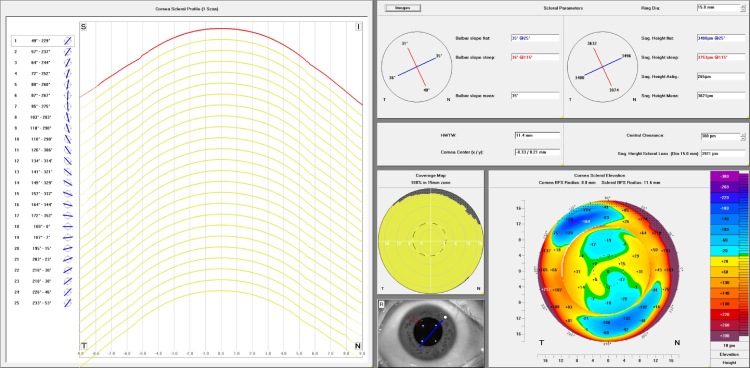Click the Bulbar slope mean field
Image resolution: width=750 pixels, height=368 pixels.
pyautogui.click(x=535, y=96)
